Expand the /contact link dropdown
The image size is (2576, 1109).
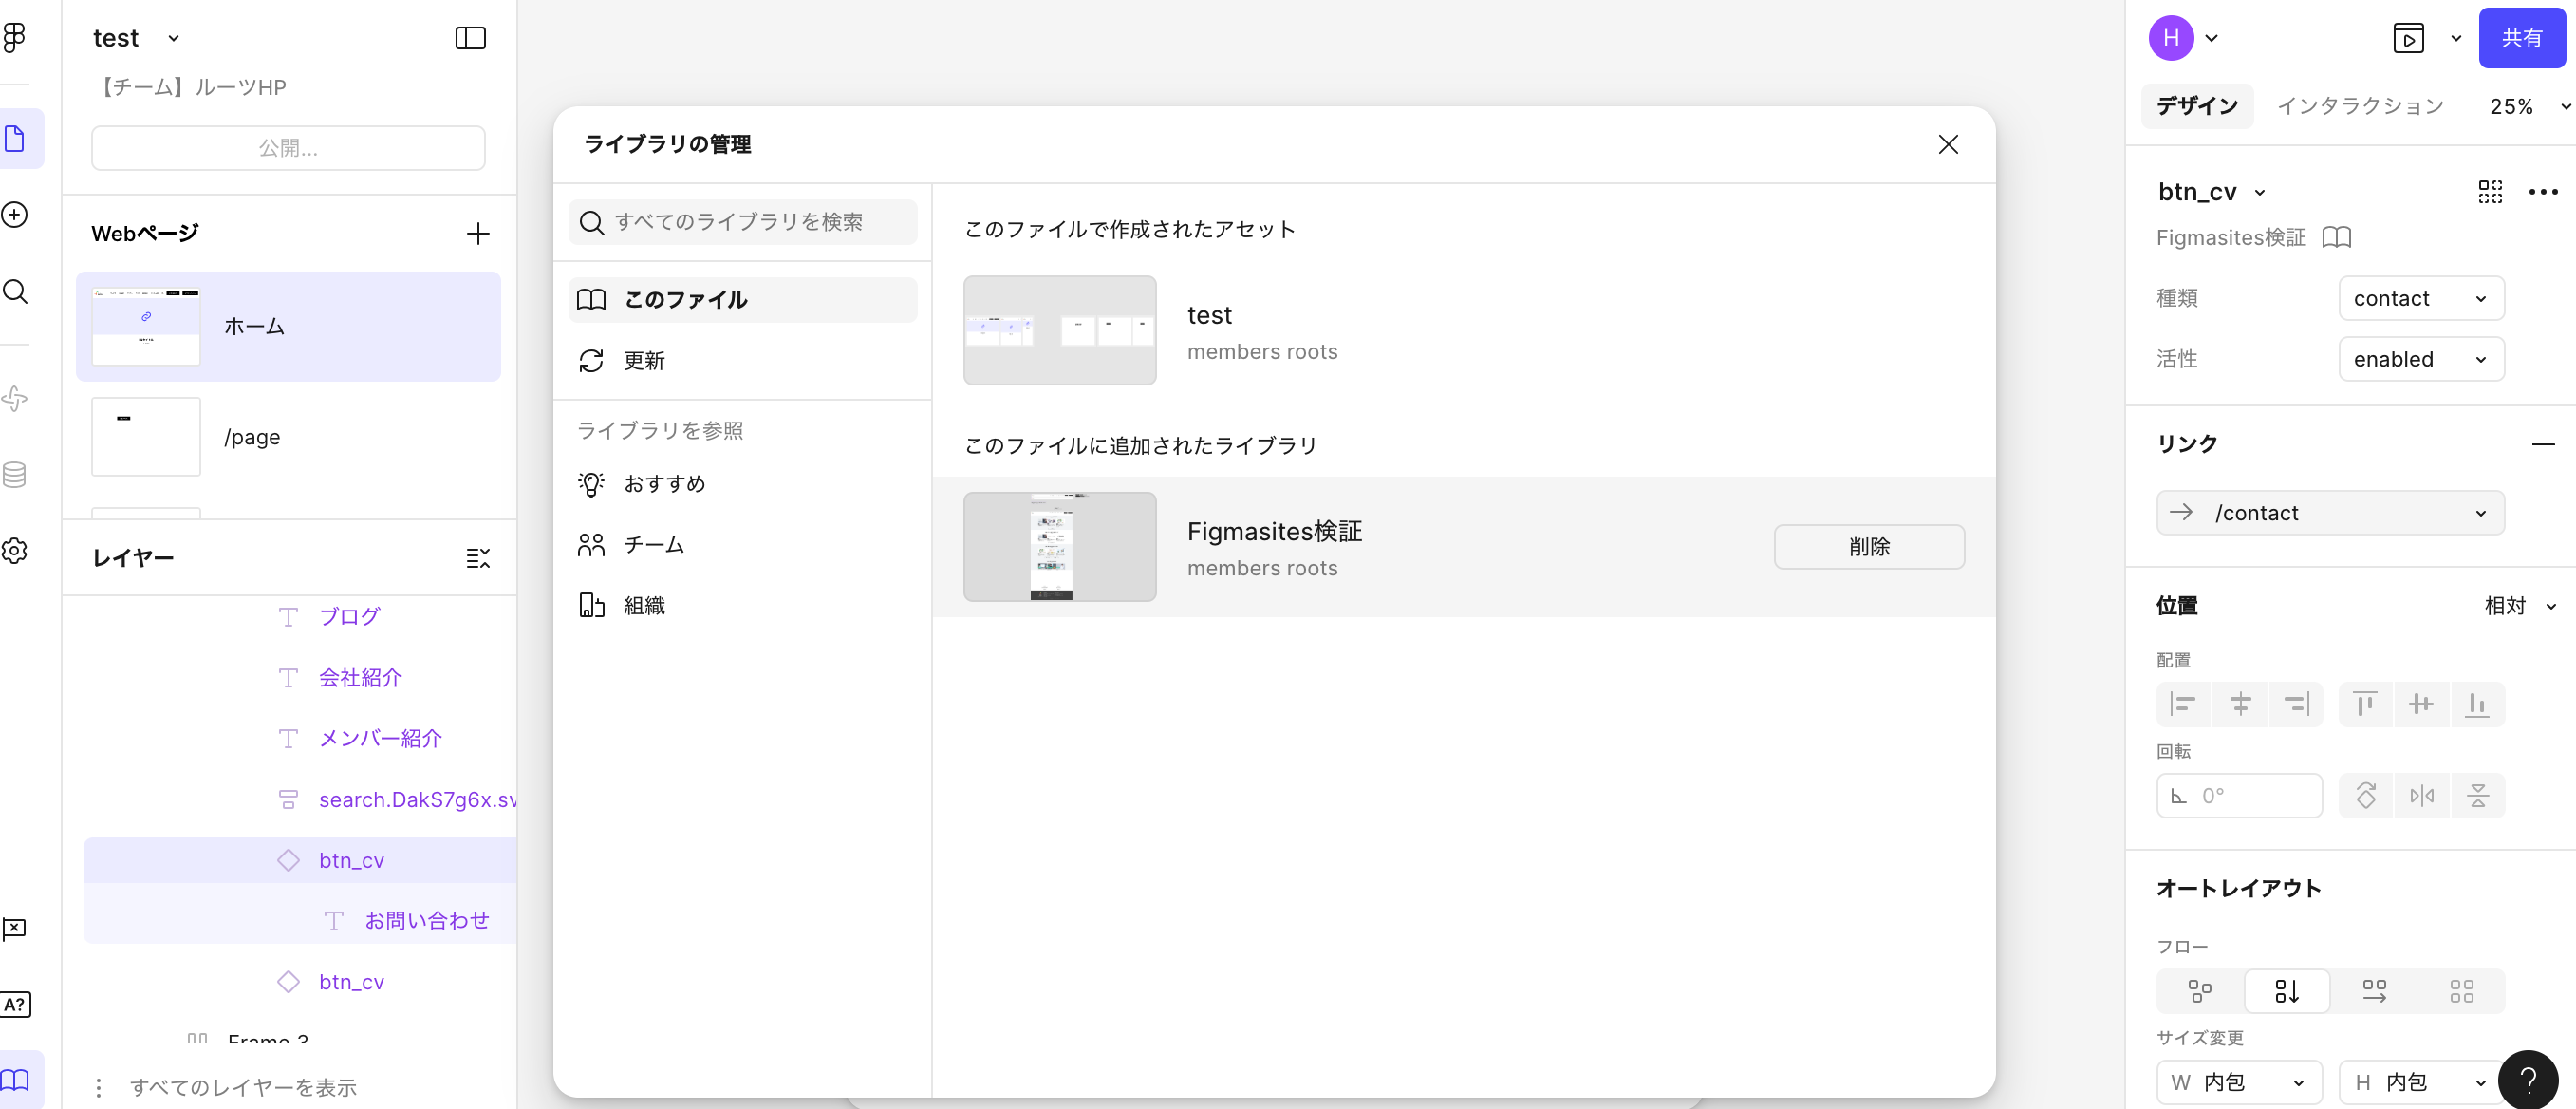[2479, 513]
